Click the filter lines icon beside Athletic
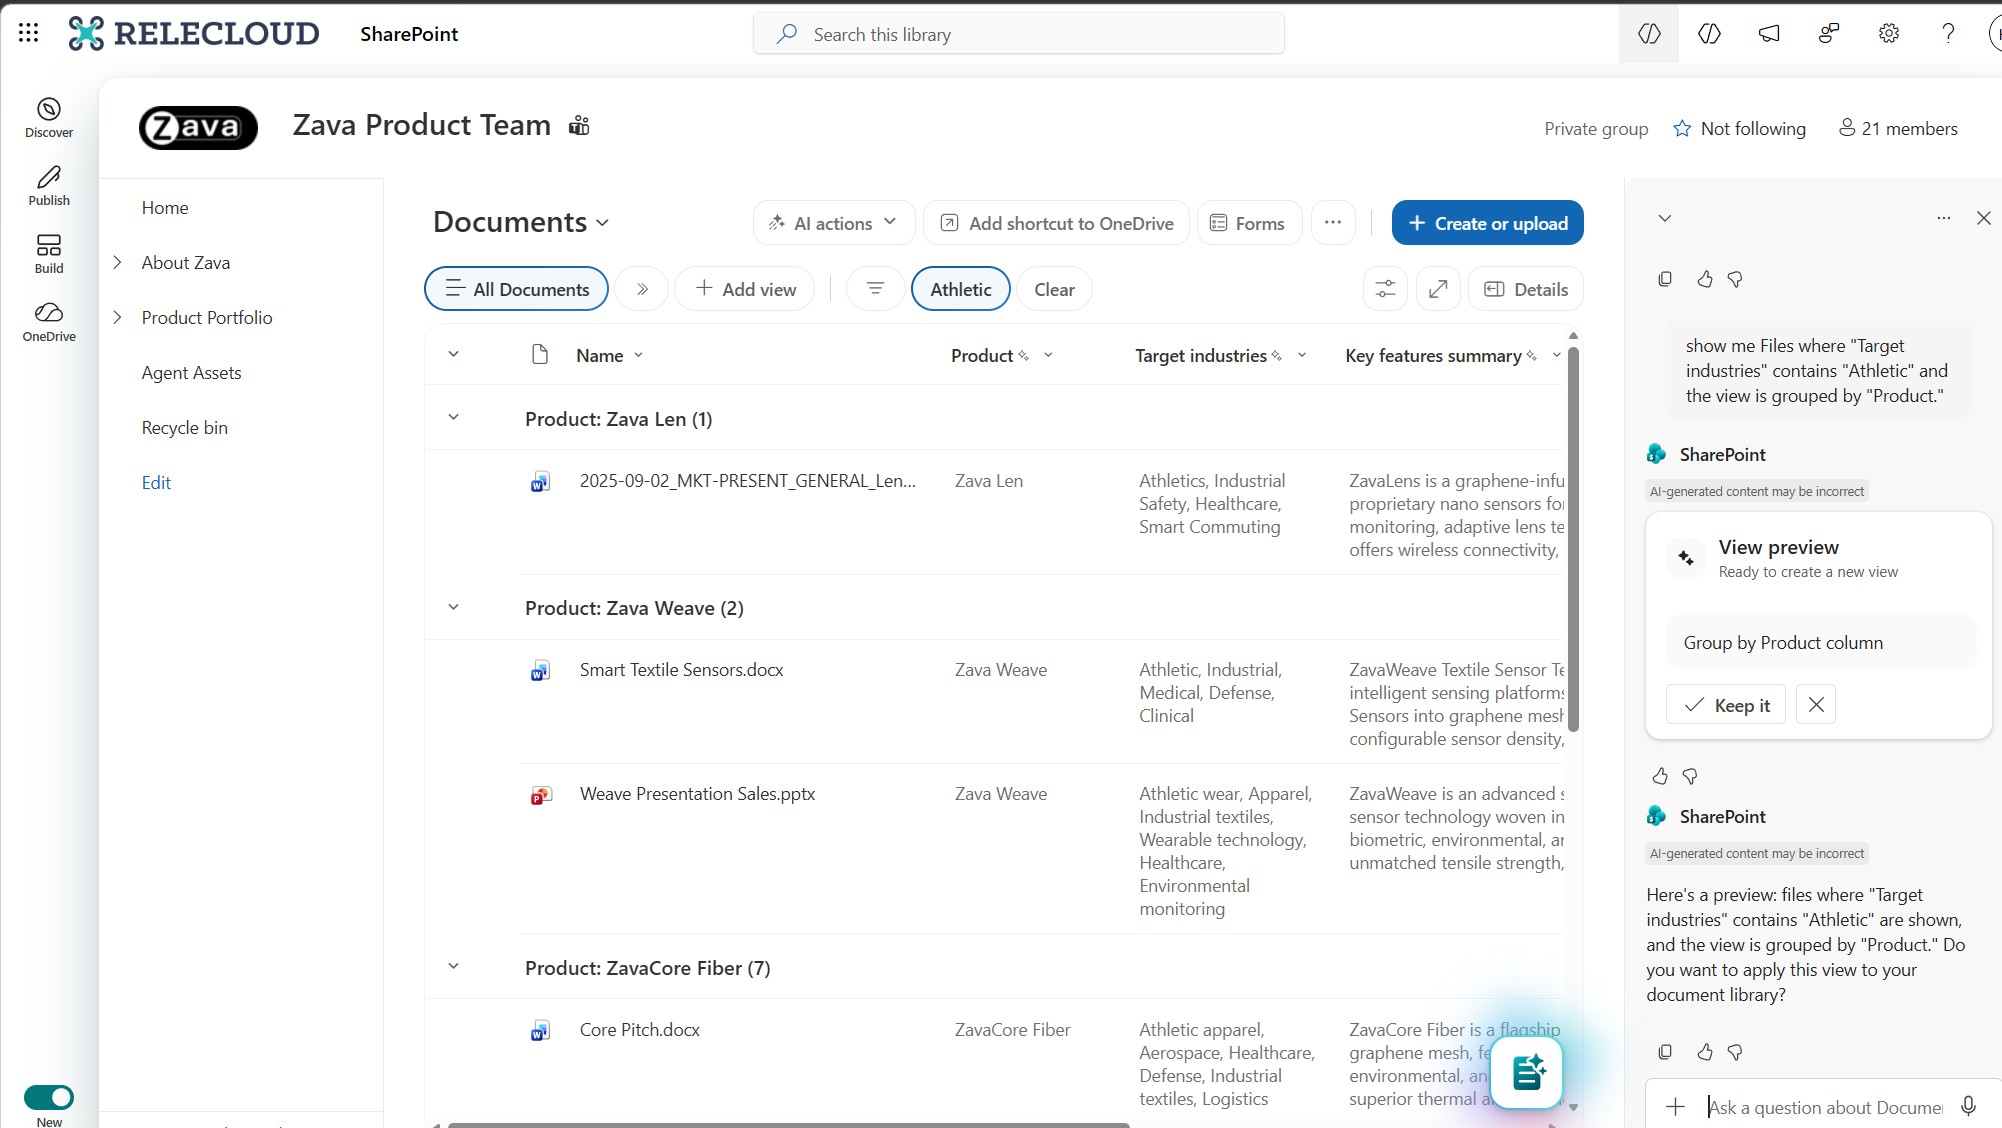Viewport: 2002px width, 1128px height. click(875, 289)
